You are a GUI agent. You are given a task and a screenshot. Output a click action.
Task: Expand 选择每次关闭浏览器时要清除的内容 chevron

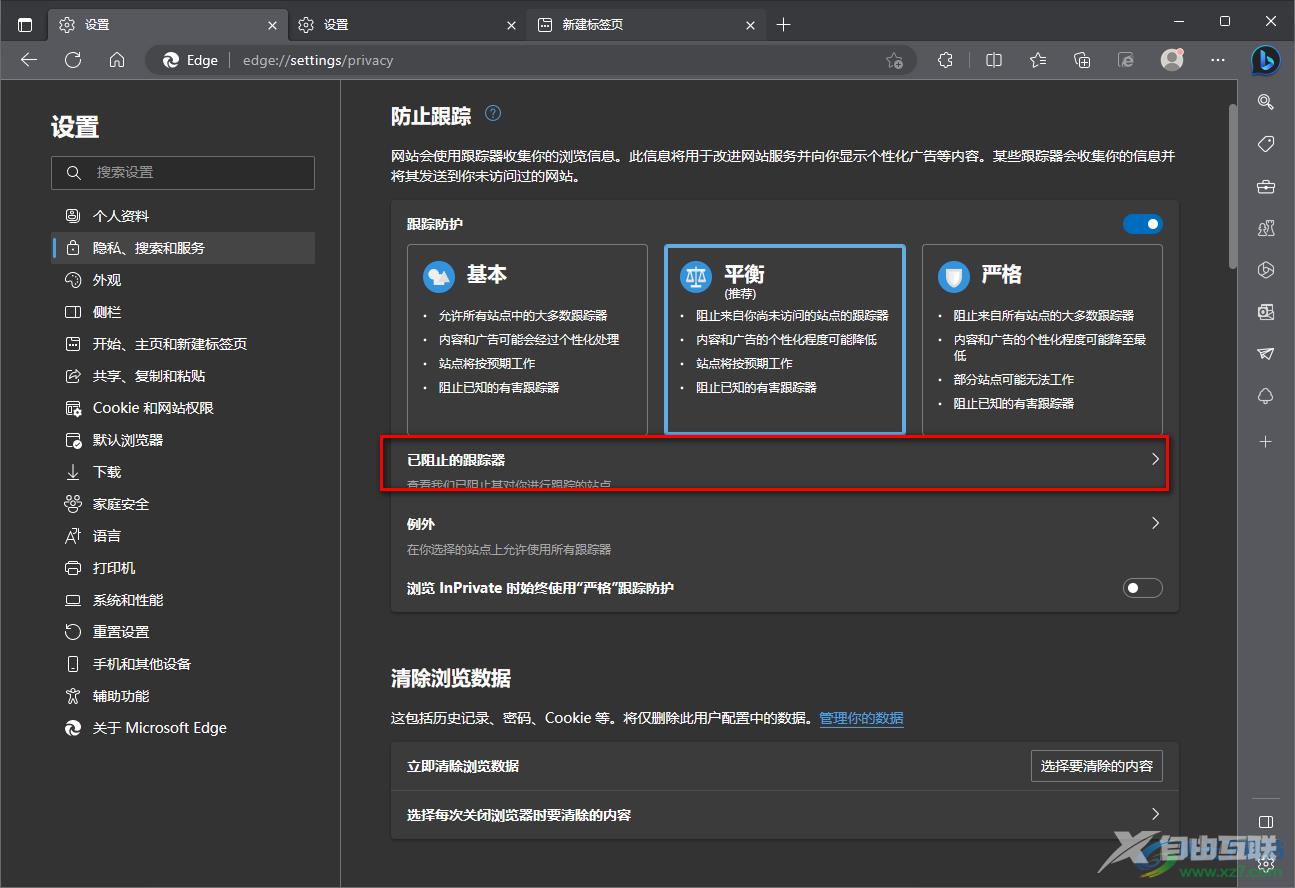[x=1156, y=814]
